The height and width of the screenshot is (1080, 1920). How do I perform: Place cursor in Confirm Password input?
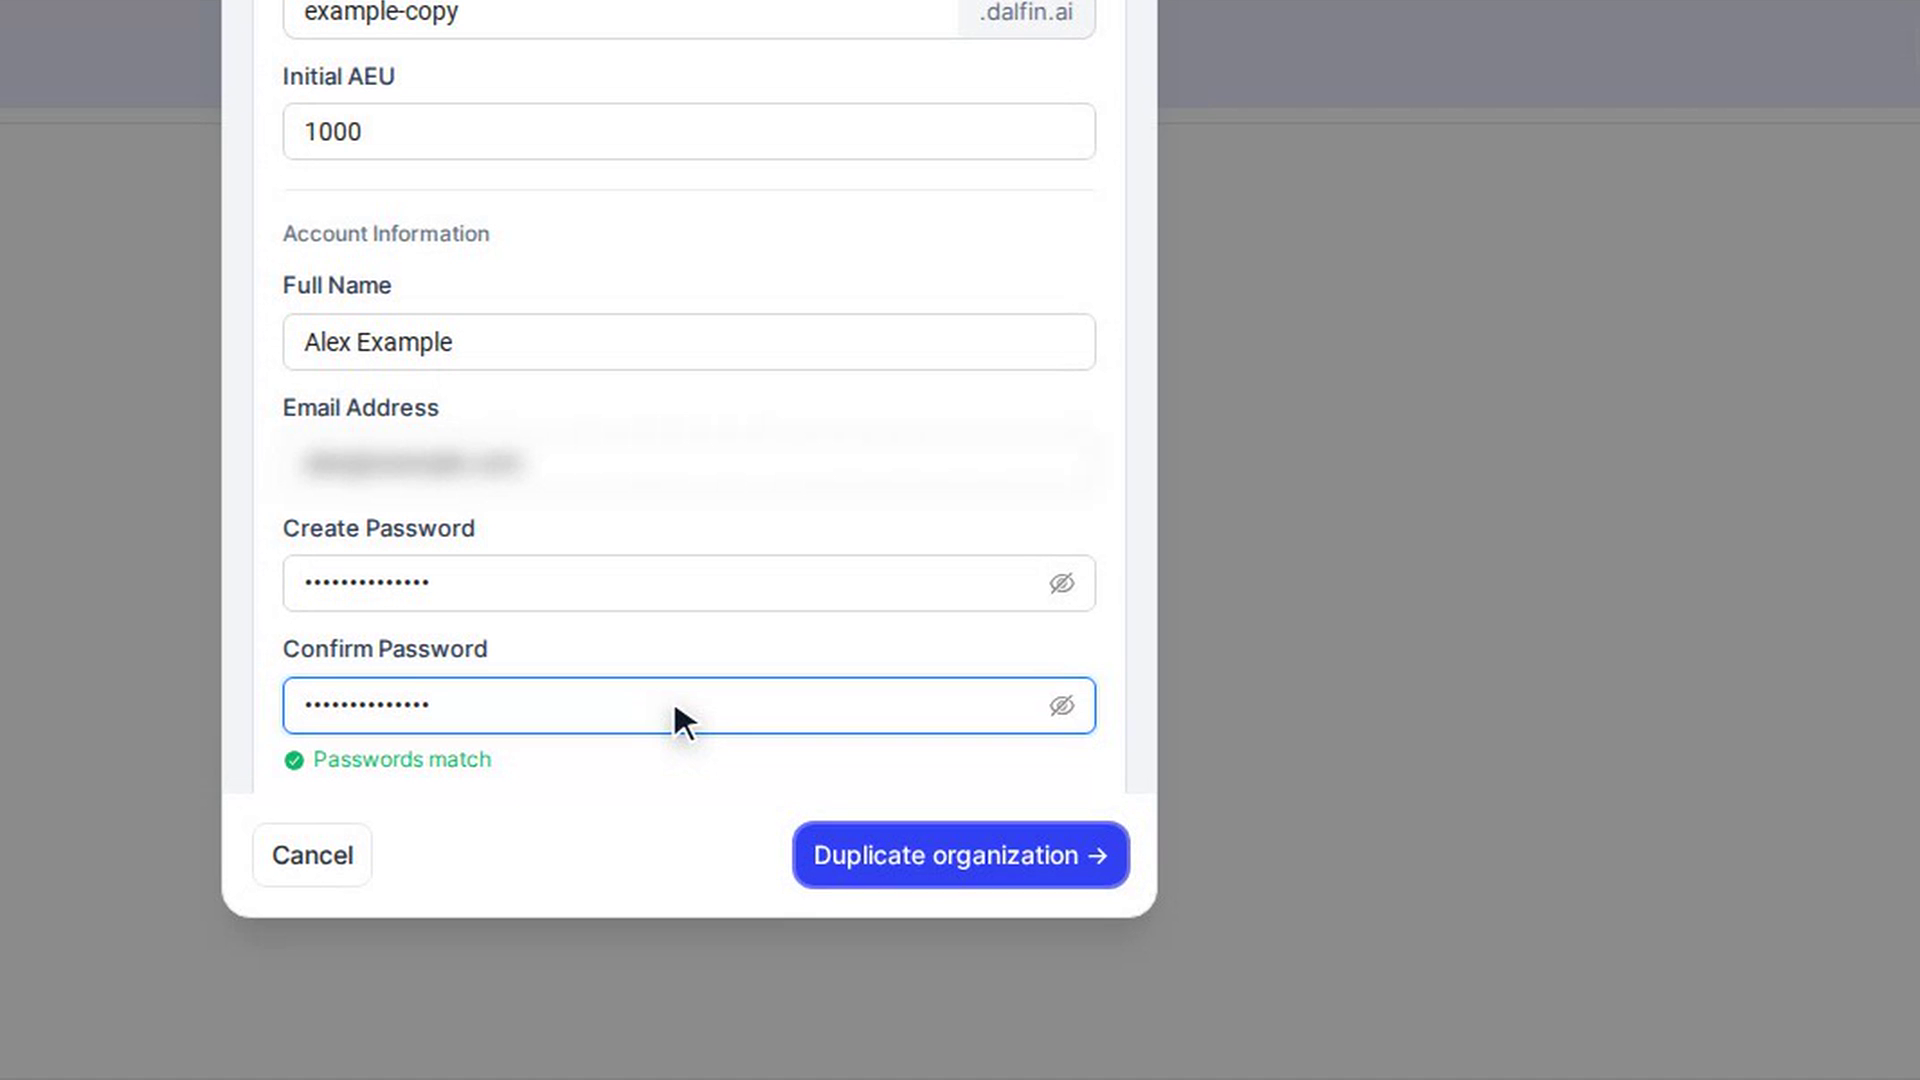click(x=664, y=706)
